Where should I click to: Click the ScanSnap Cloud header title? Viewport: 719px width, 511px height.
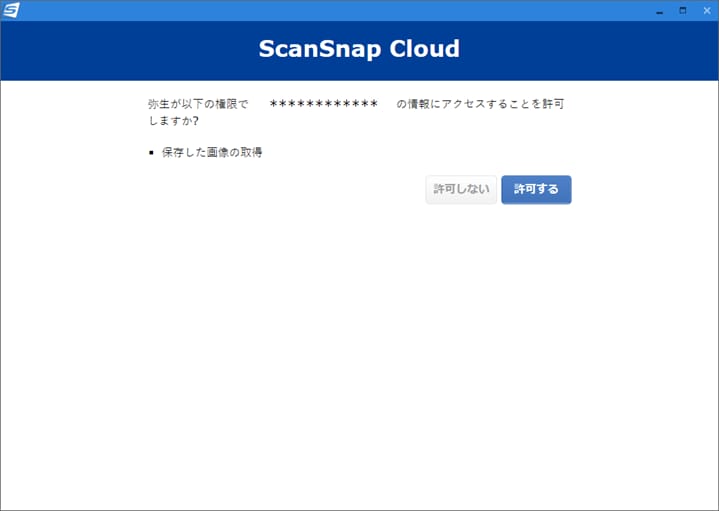click(359, 49)
